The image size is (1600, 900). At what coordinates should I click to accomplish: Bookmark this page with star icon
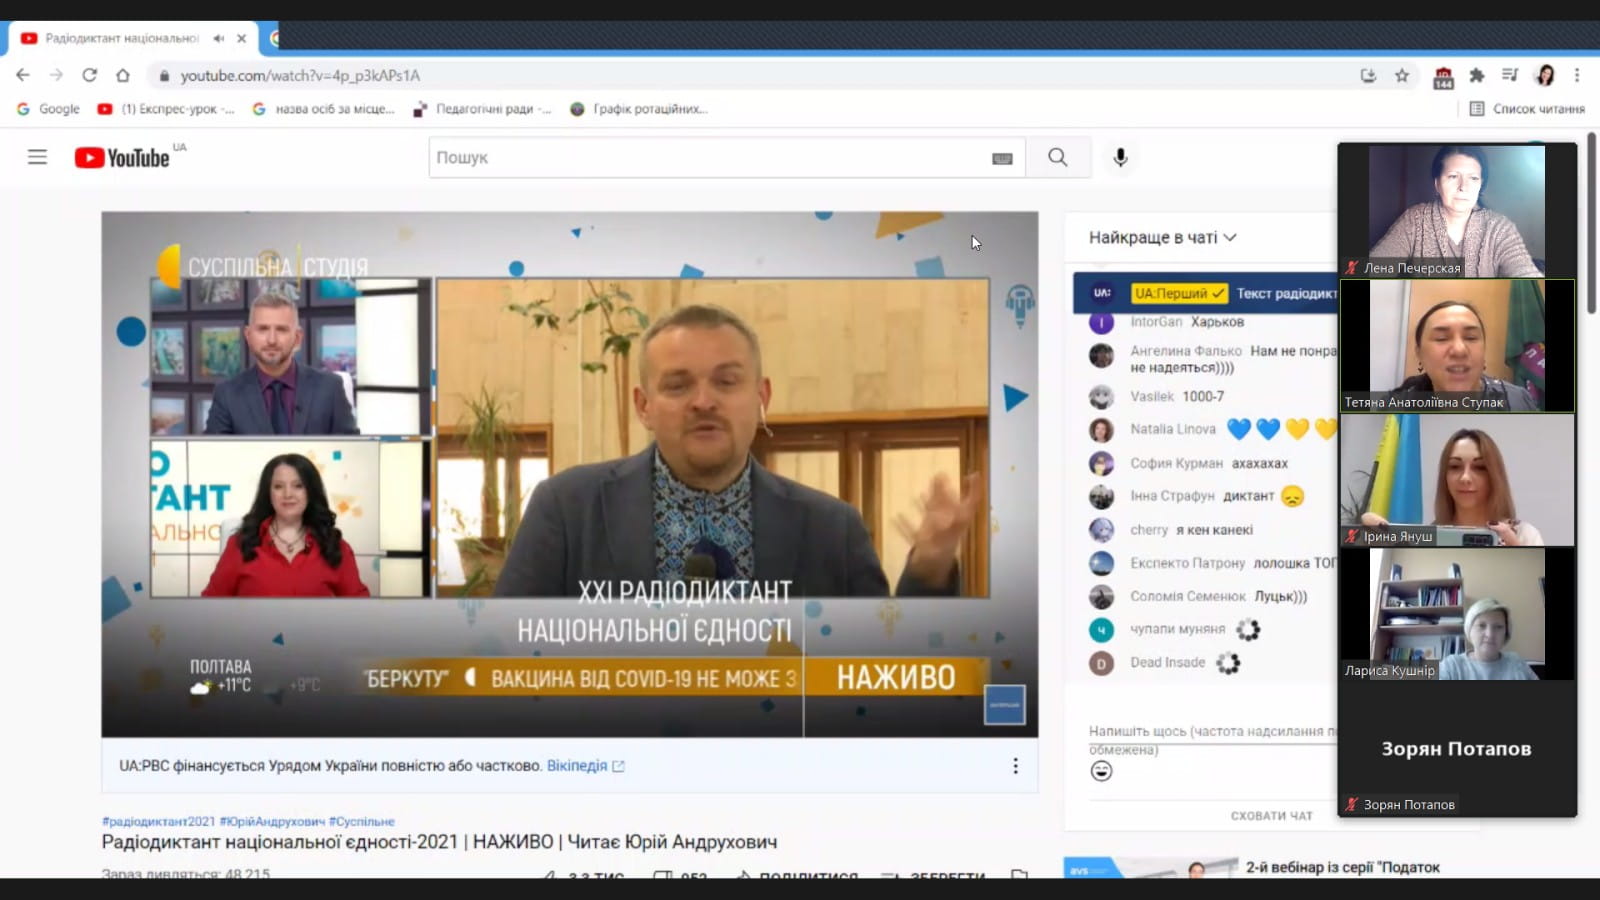pos(1402,75)
